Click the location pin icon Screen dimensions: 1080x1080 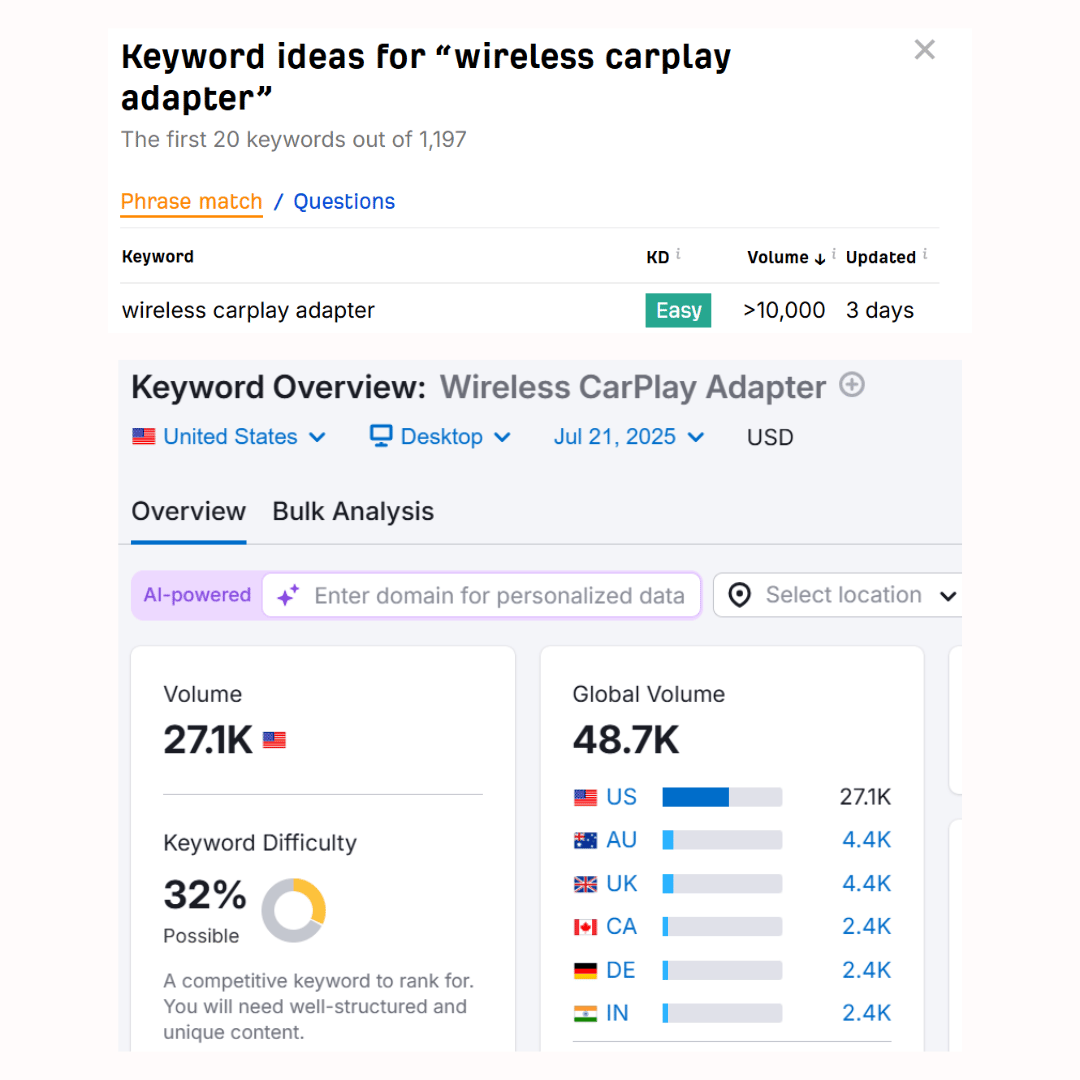[x=740, y=595]
